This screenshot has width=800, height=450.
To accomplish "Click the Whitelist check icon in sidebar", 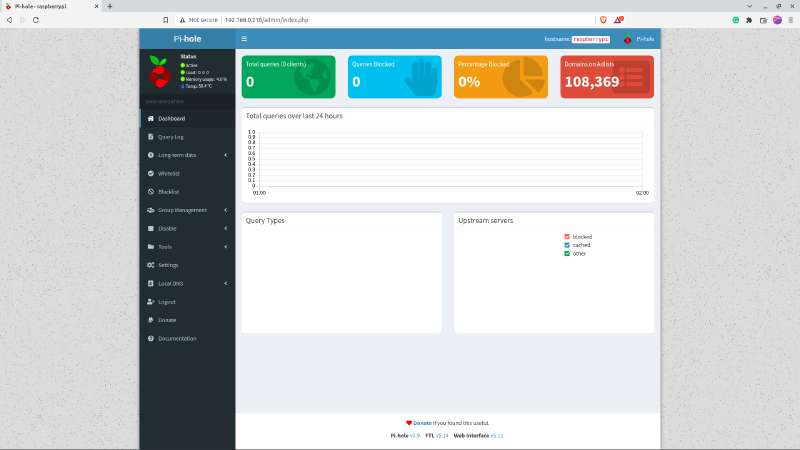I will tap(150, 173).
